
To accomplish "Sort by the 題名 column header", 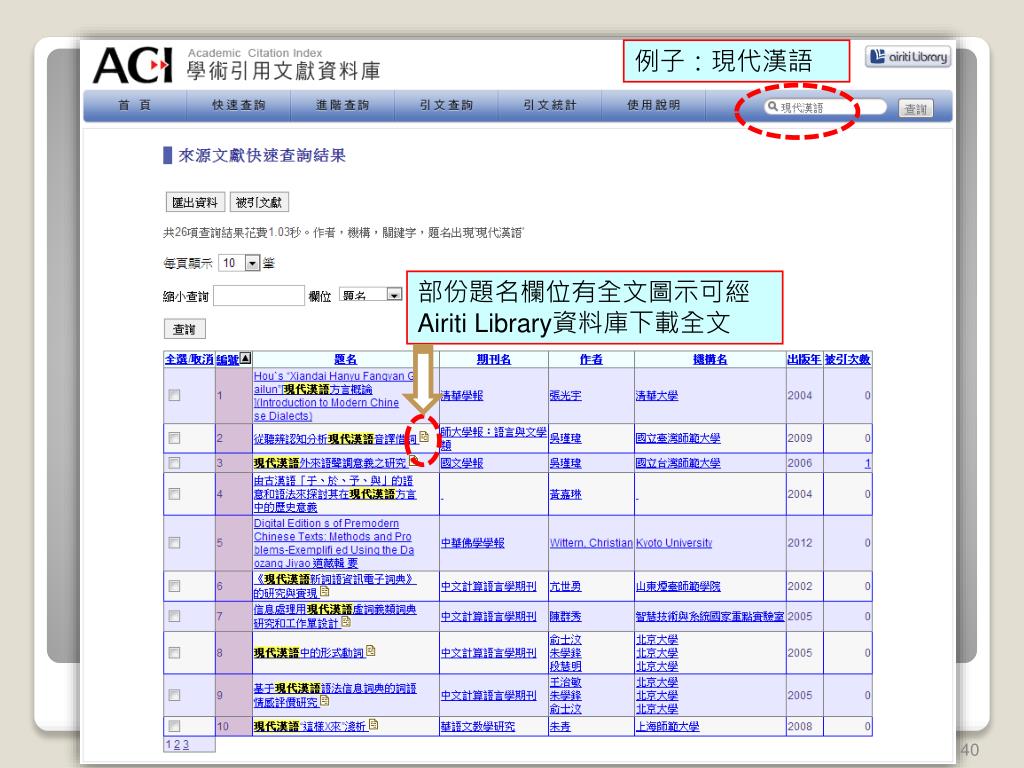I will 345,359.
